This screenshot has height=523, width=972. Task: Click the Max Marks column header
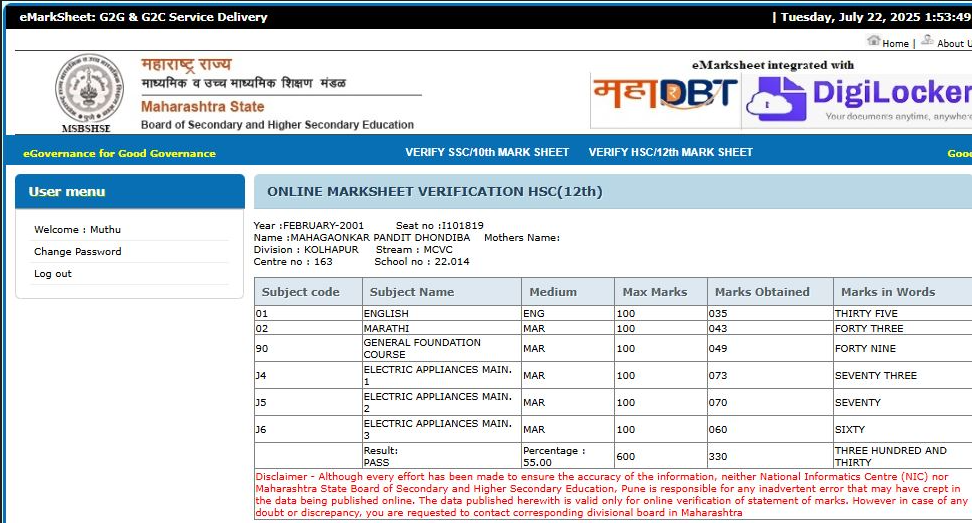point(655,292)
